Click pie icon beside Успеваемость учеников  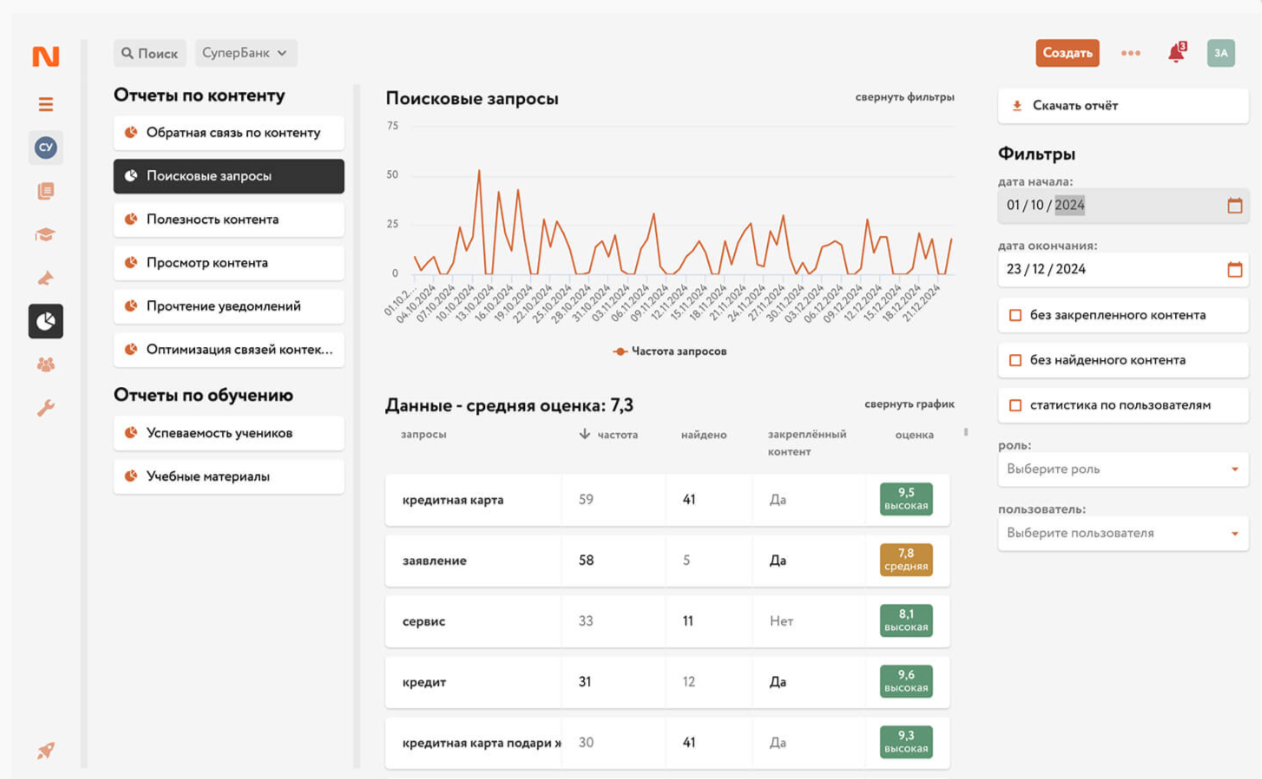(x=131, y=433)
